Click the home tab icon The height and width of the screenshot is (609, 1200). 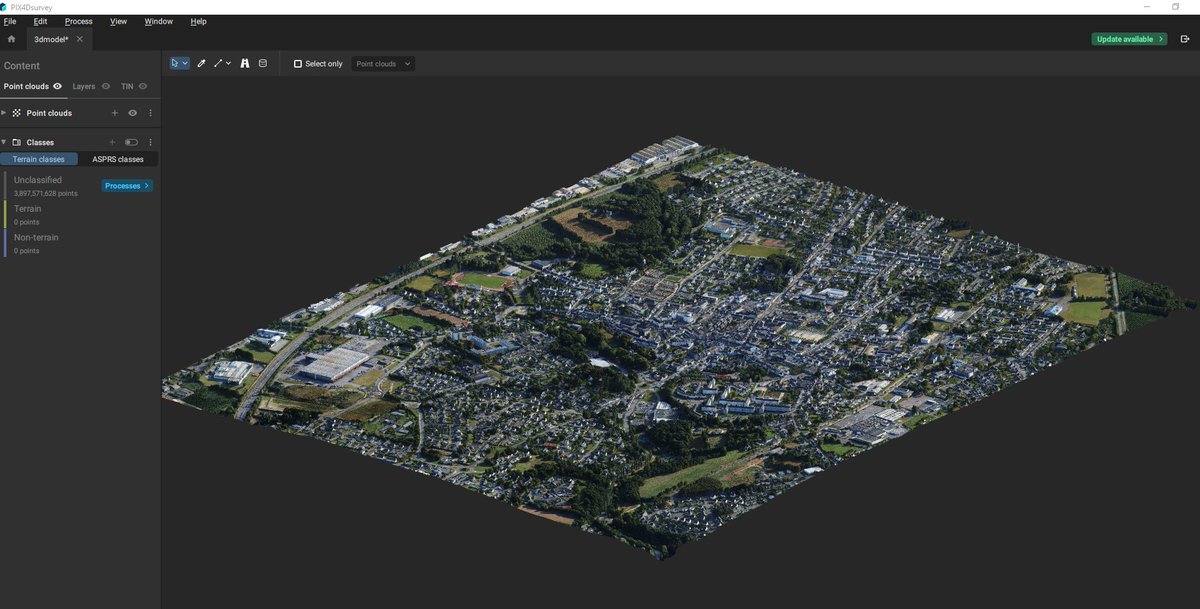coord(10,37)
